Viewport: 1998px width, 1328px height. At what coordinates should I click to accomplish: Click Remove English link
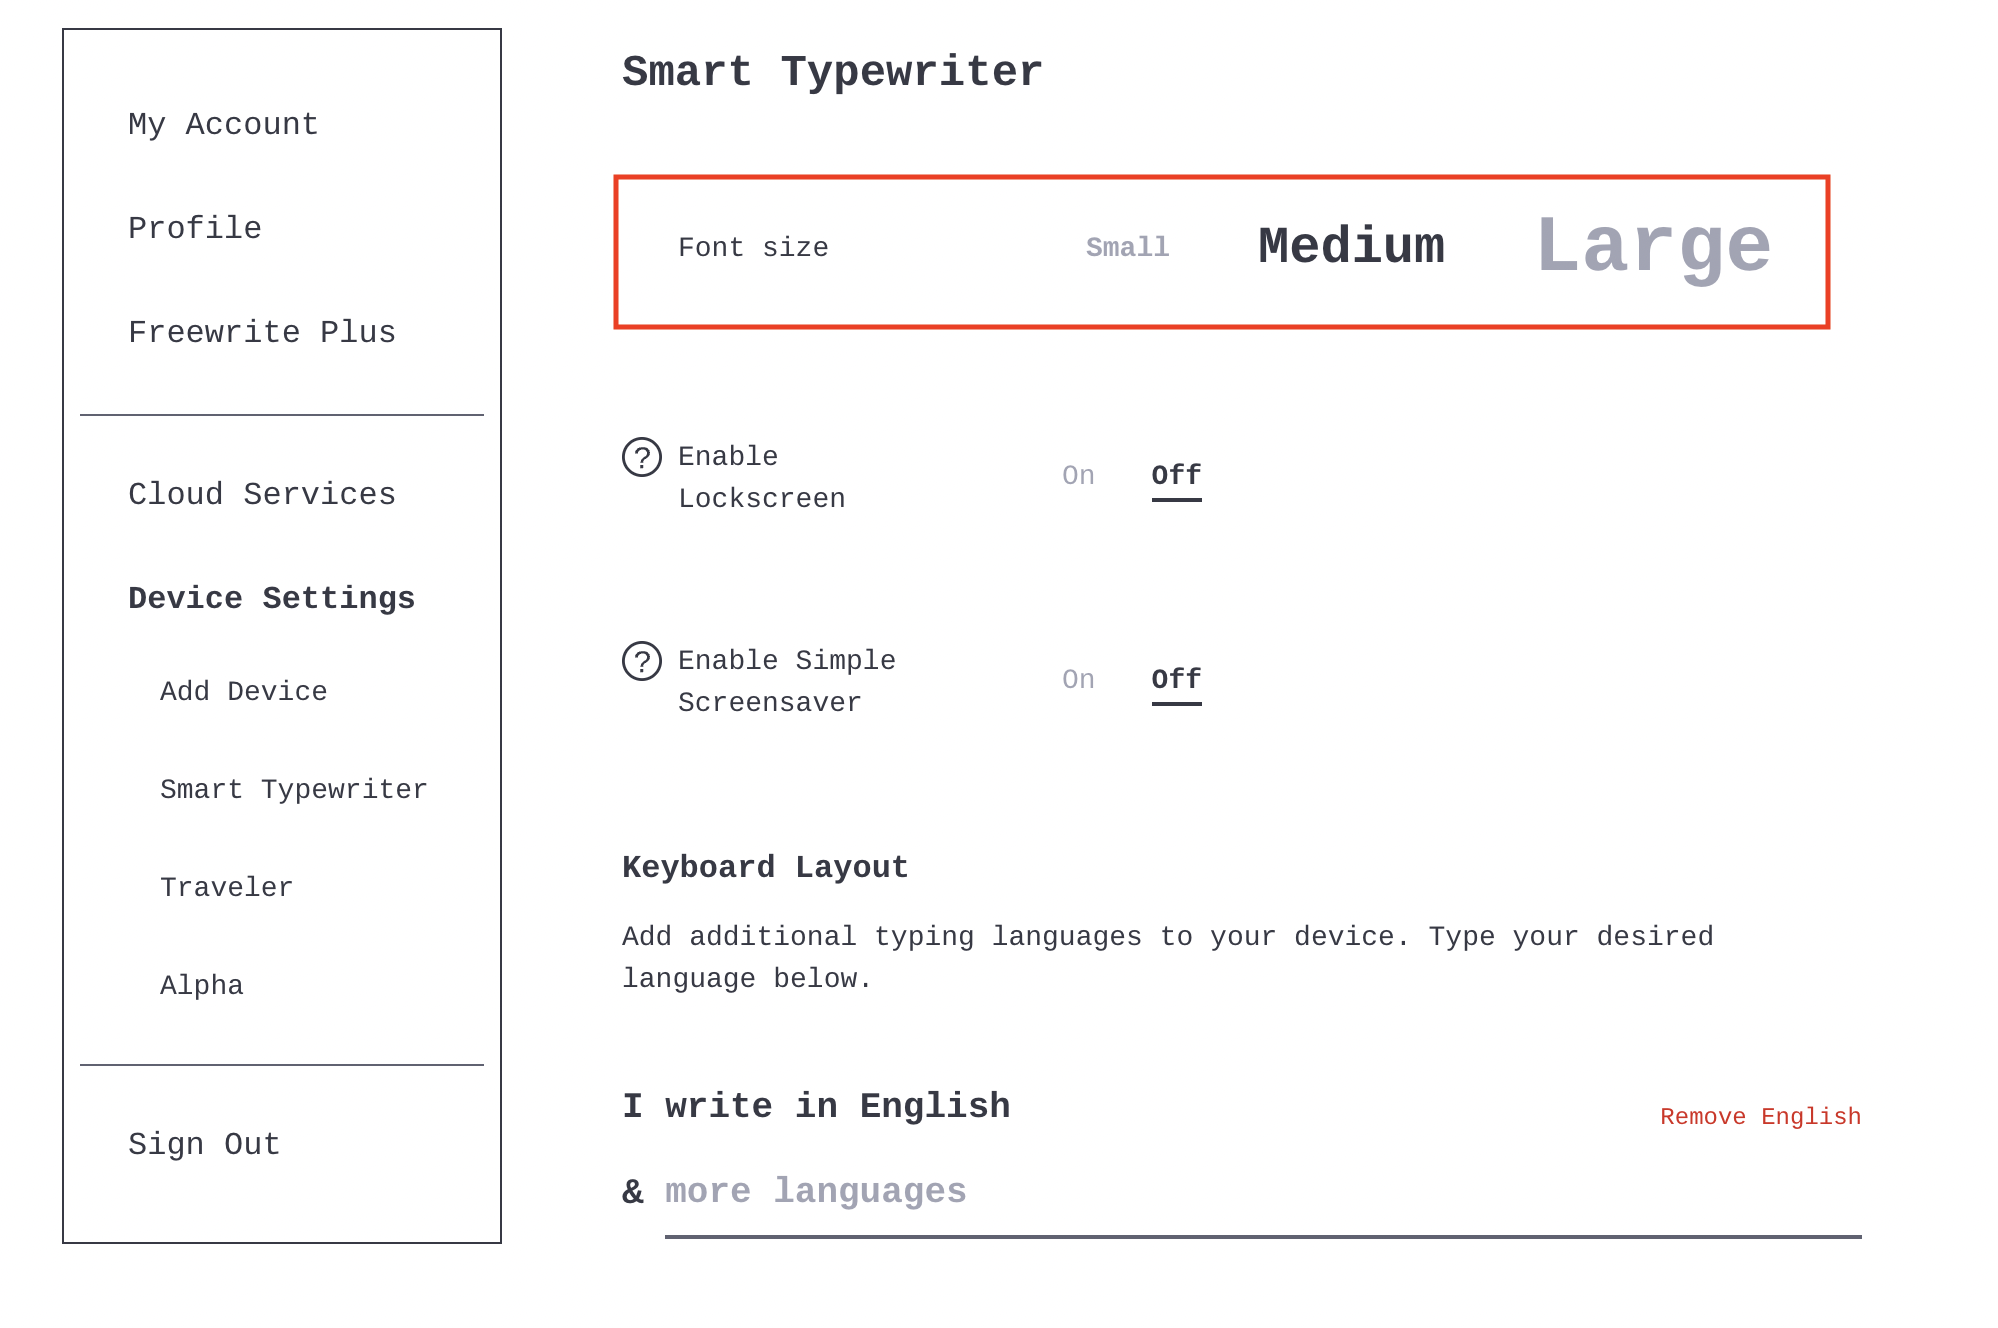point(1760,1116)
